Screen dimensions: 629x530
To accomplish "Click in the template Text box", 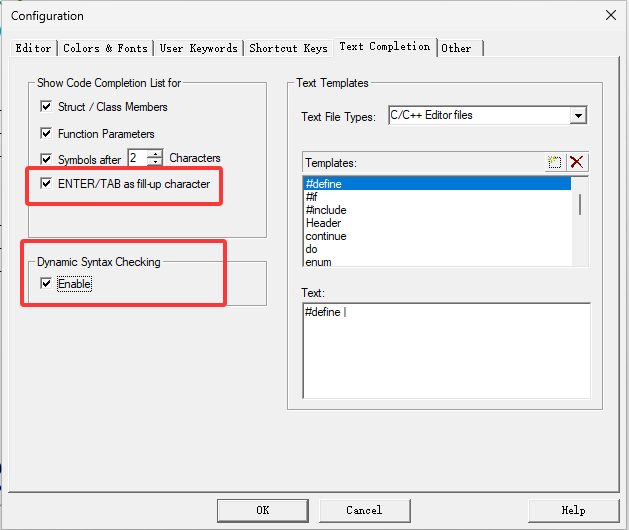I will pos(446,351).
